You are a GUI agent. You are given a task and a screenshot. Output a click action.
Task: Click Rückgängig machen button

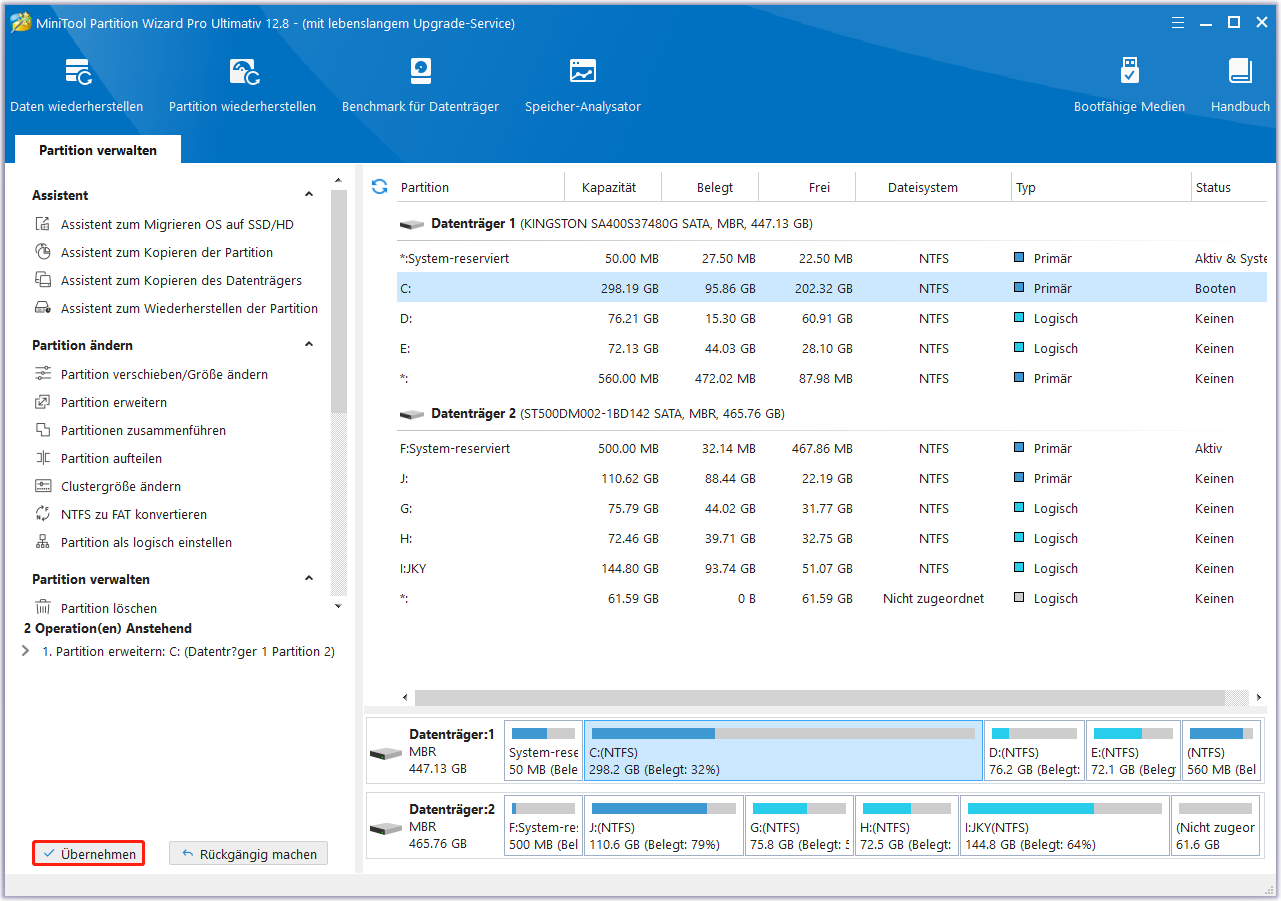tap(248, 854)
